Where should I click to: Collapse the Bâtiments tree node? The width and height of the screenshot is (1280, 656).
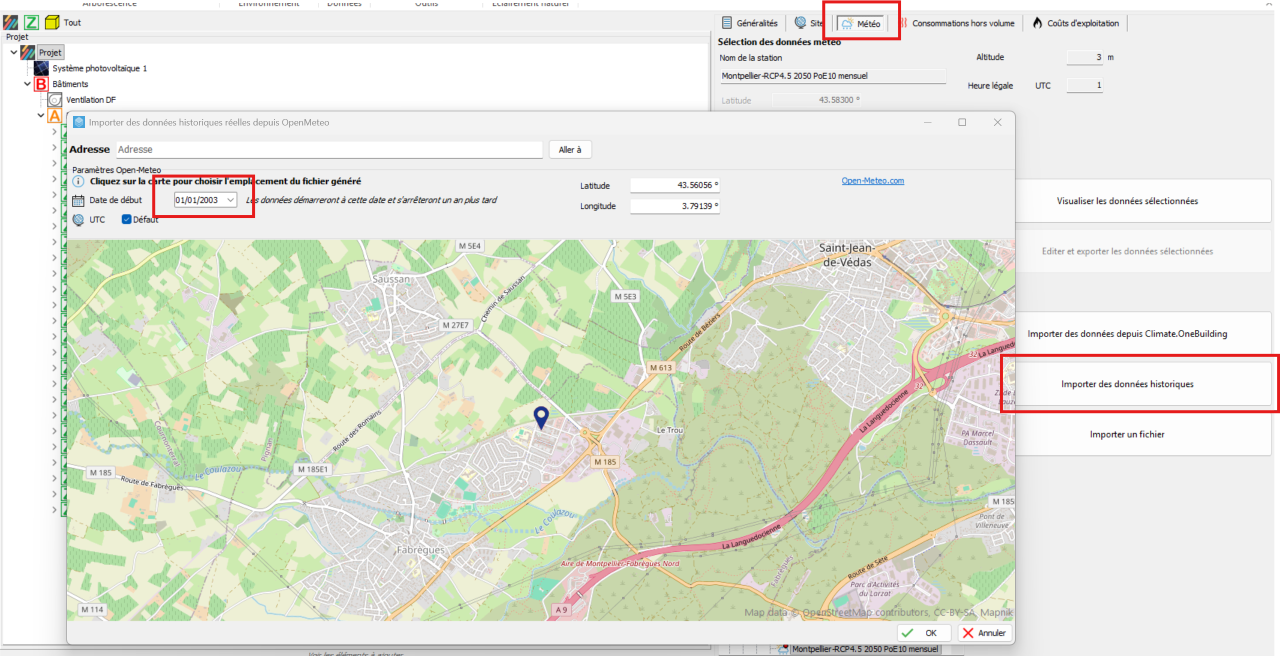click(28, 84)
